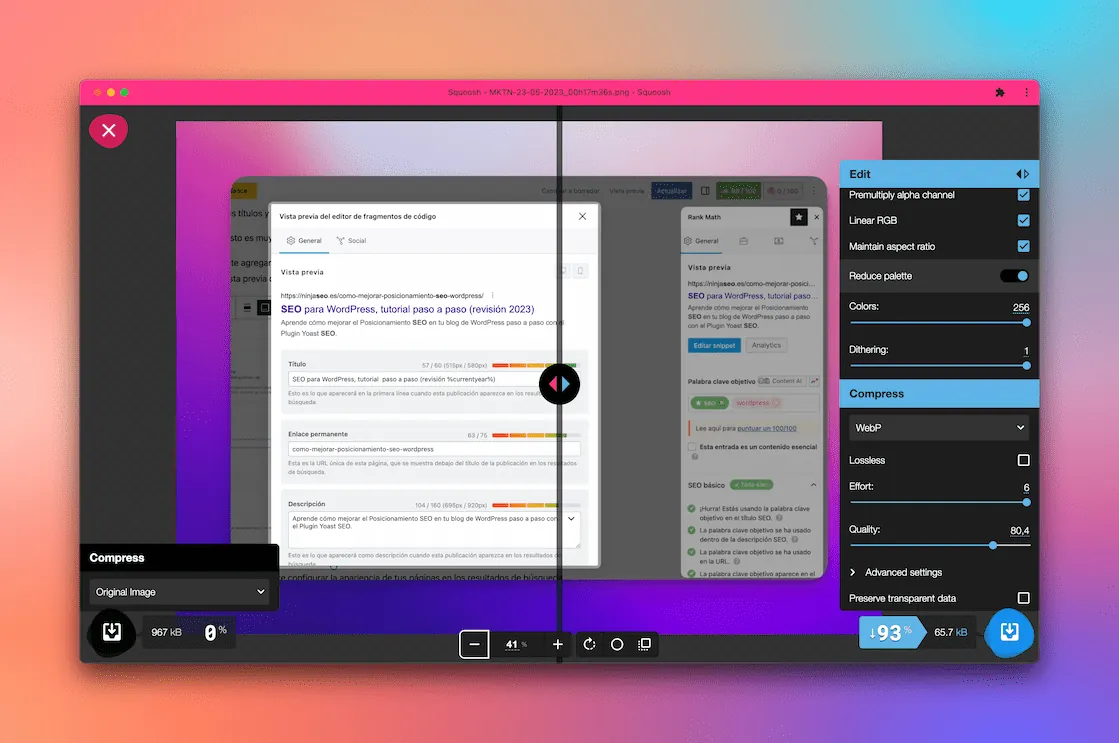Expand Advanced settings
The width and height of the screenshot is (1119, 743).
point(902,572)
